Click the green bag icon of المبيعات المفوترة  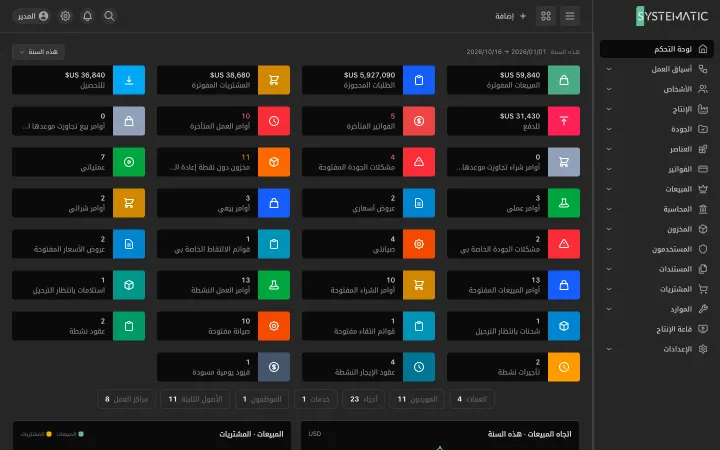(564, 80)
